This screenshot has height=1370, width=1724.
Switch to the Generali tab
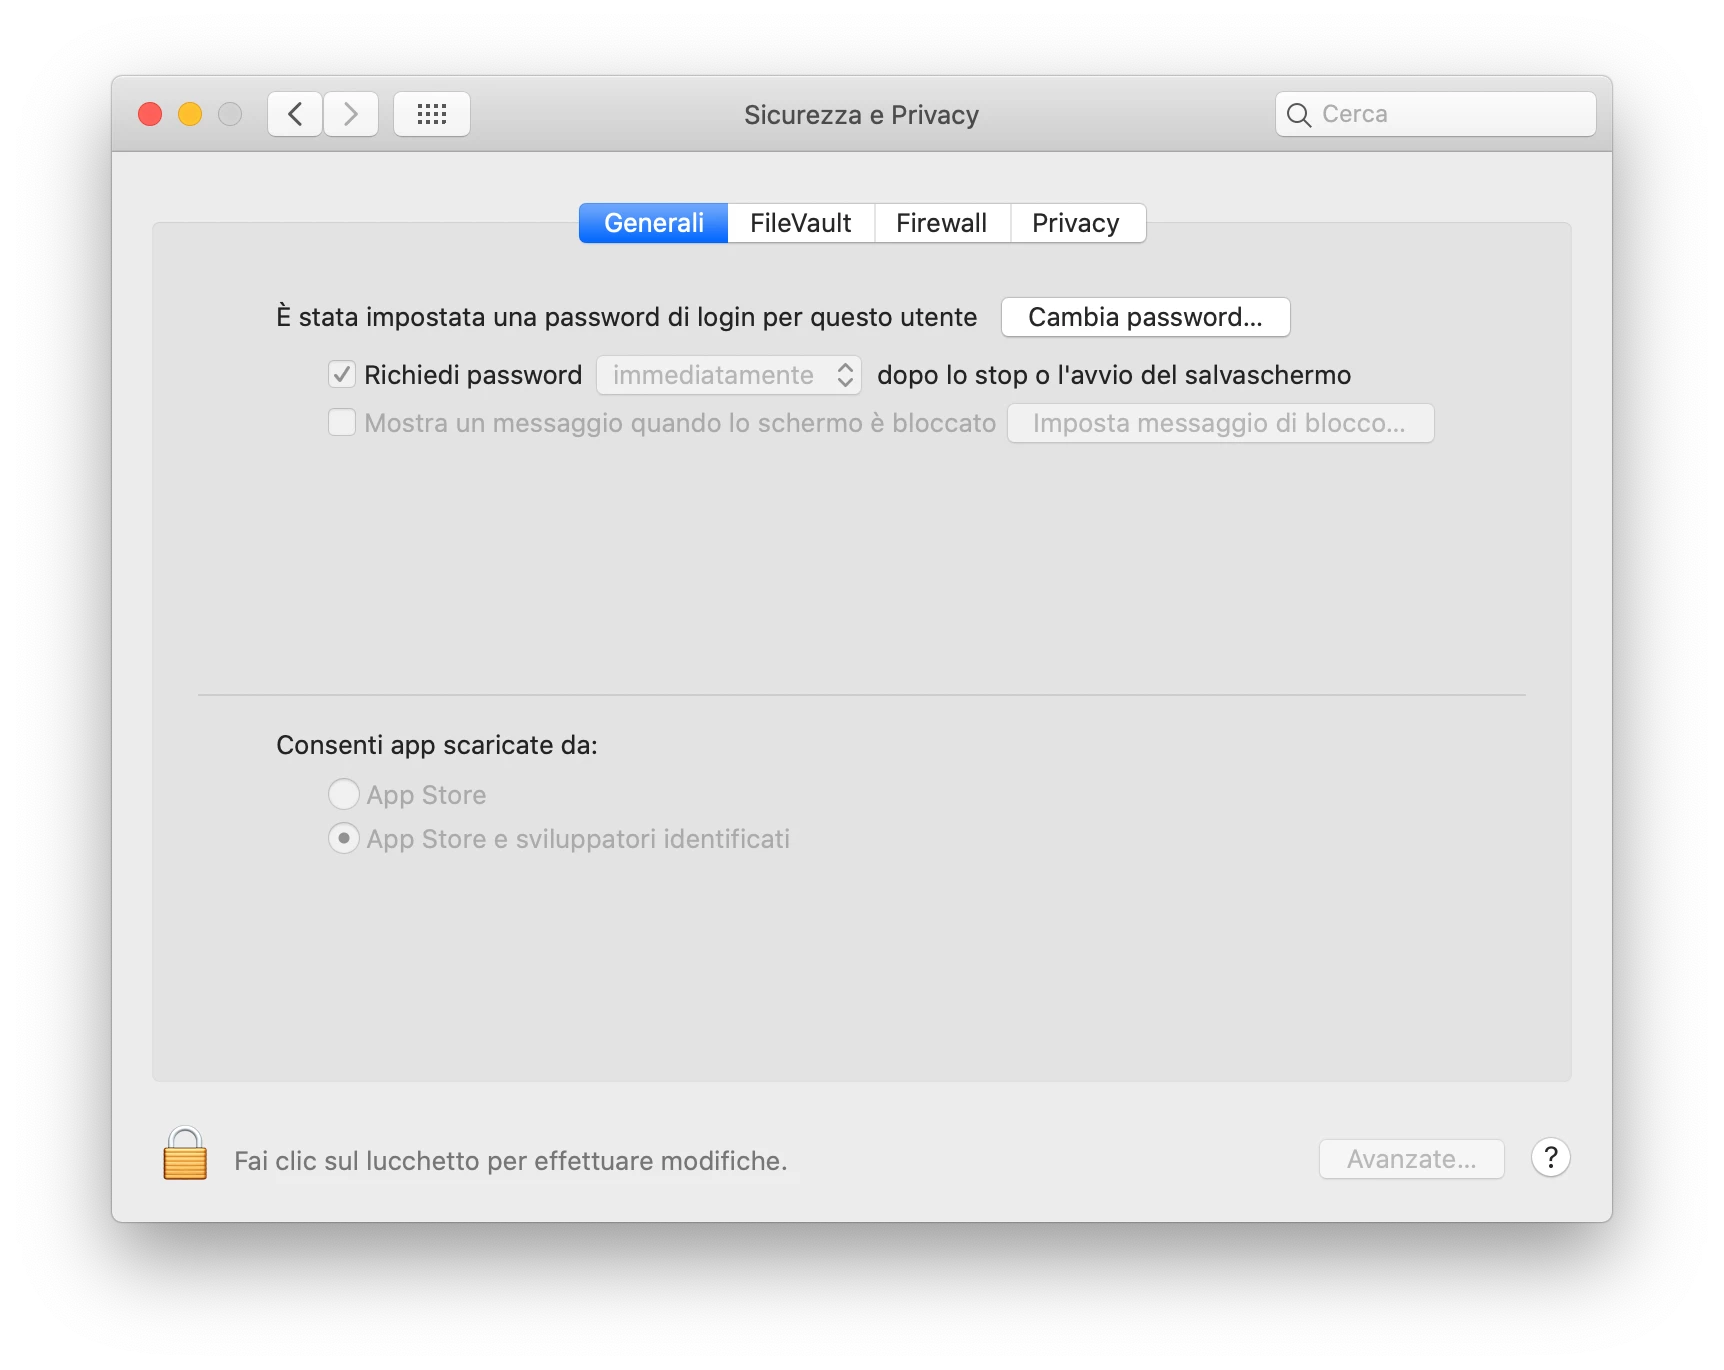coord(654,223)
